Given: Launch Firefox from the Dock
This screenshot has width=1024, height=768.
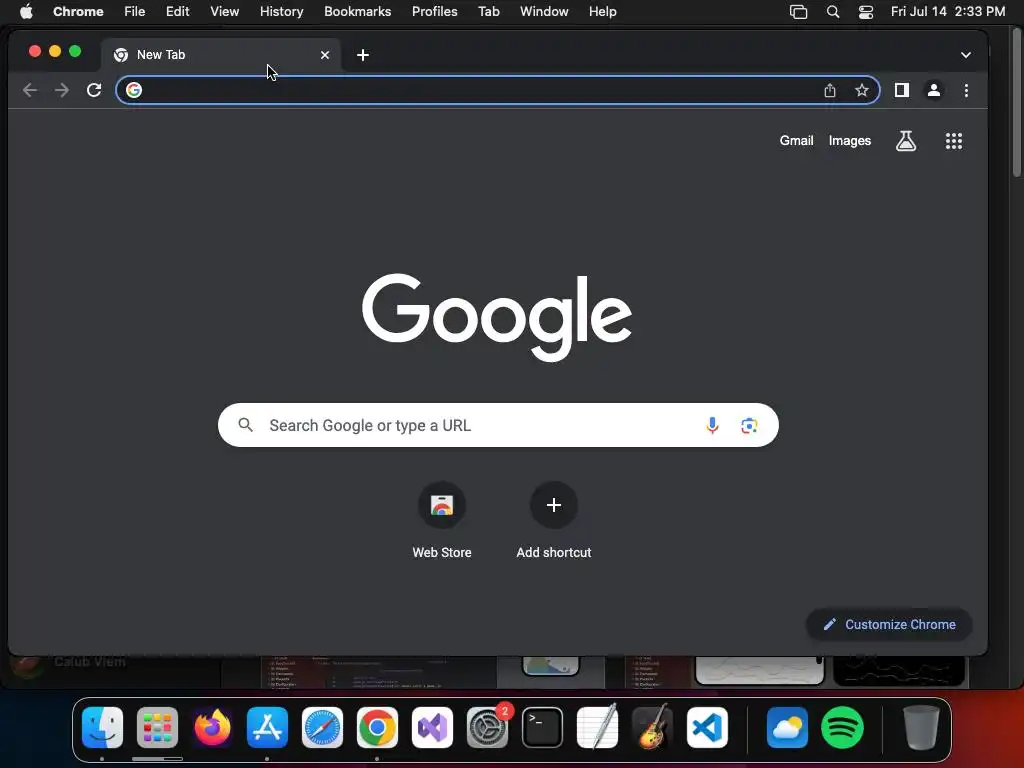Looking at the screenshot, I should (x=212, y=728).
